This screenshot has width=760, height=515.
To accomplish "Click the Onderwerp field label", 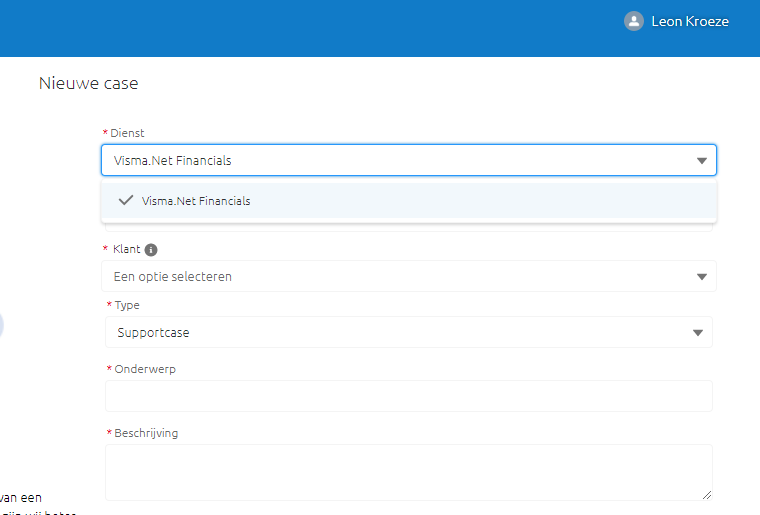I will pyautogui.click(x=145, y=369).
